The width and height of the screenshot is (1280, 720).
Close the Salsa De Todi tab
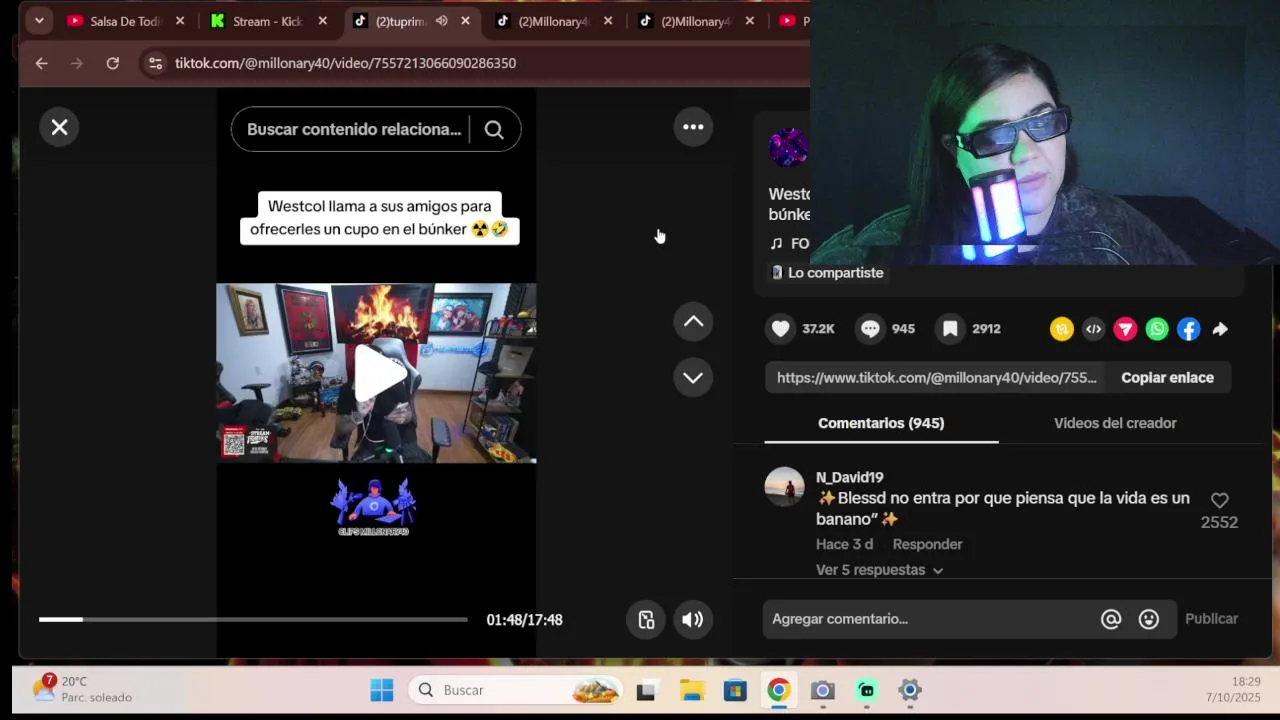point(180,21)
